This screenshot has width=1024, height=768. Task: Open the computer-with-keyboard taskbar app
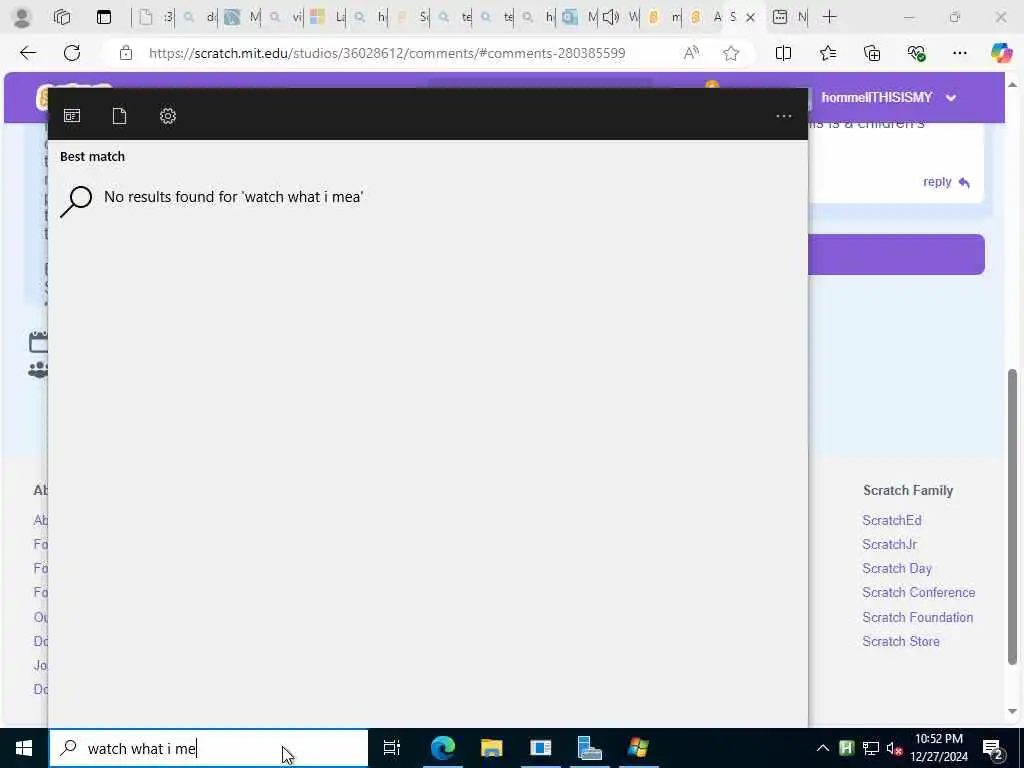[590, 748]
